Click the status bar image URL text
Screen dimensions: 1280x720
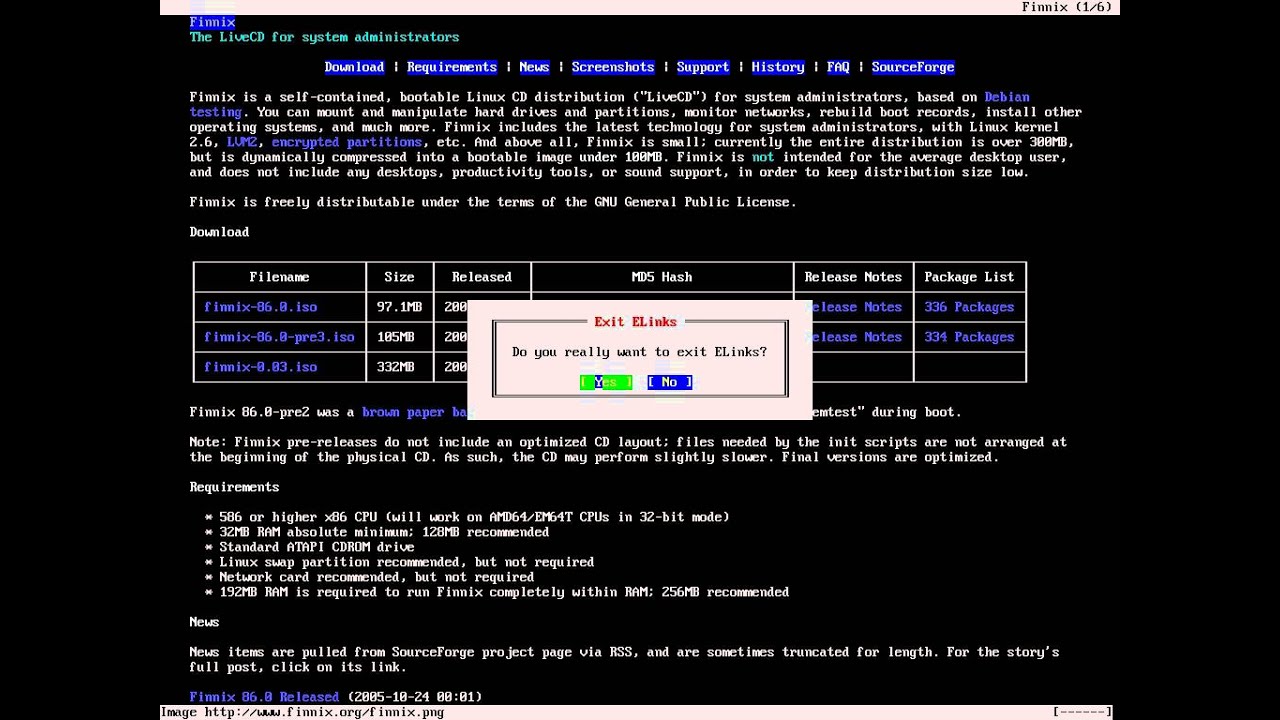pos(302,712)
